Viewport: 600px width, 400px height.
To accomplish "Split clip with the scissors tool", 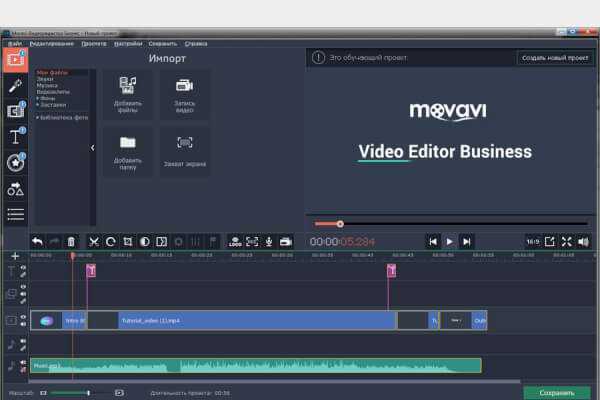I will (94, 242).
